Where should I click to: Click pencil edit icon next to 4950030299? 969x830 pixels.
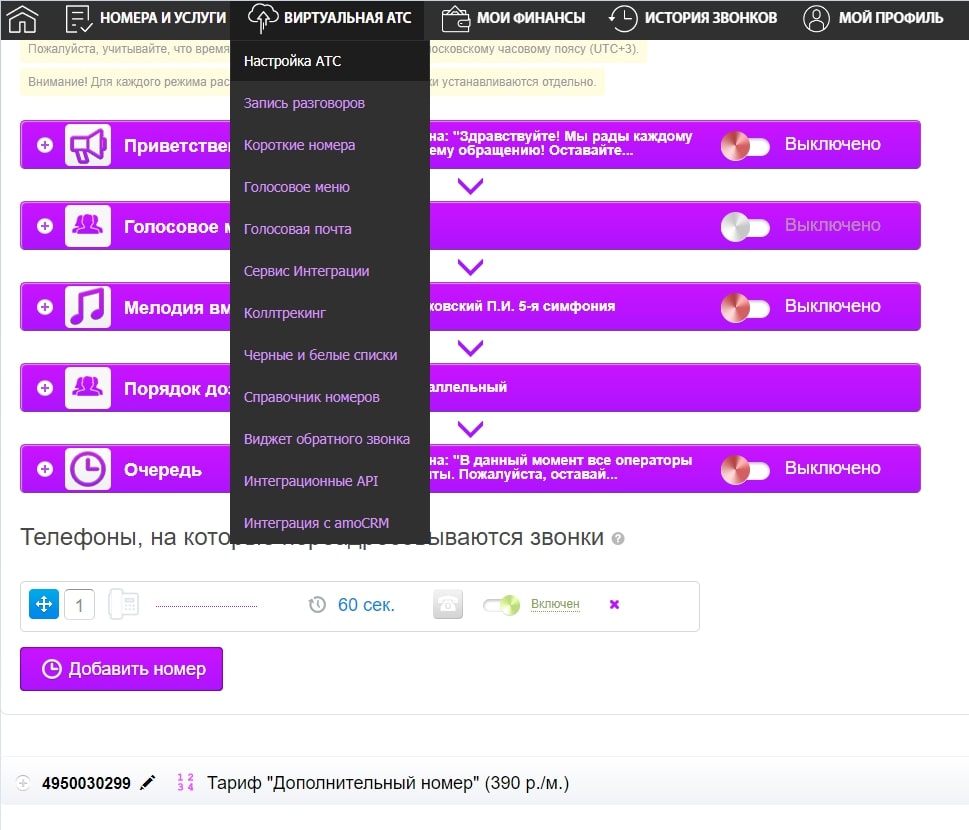[x=148, y=783]
